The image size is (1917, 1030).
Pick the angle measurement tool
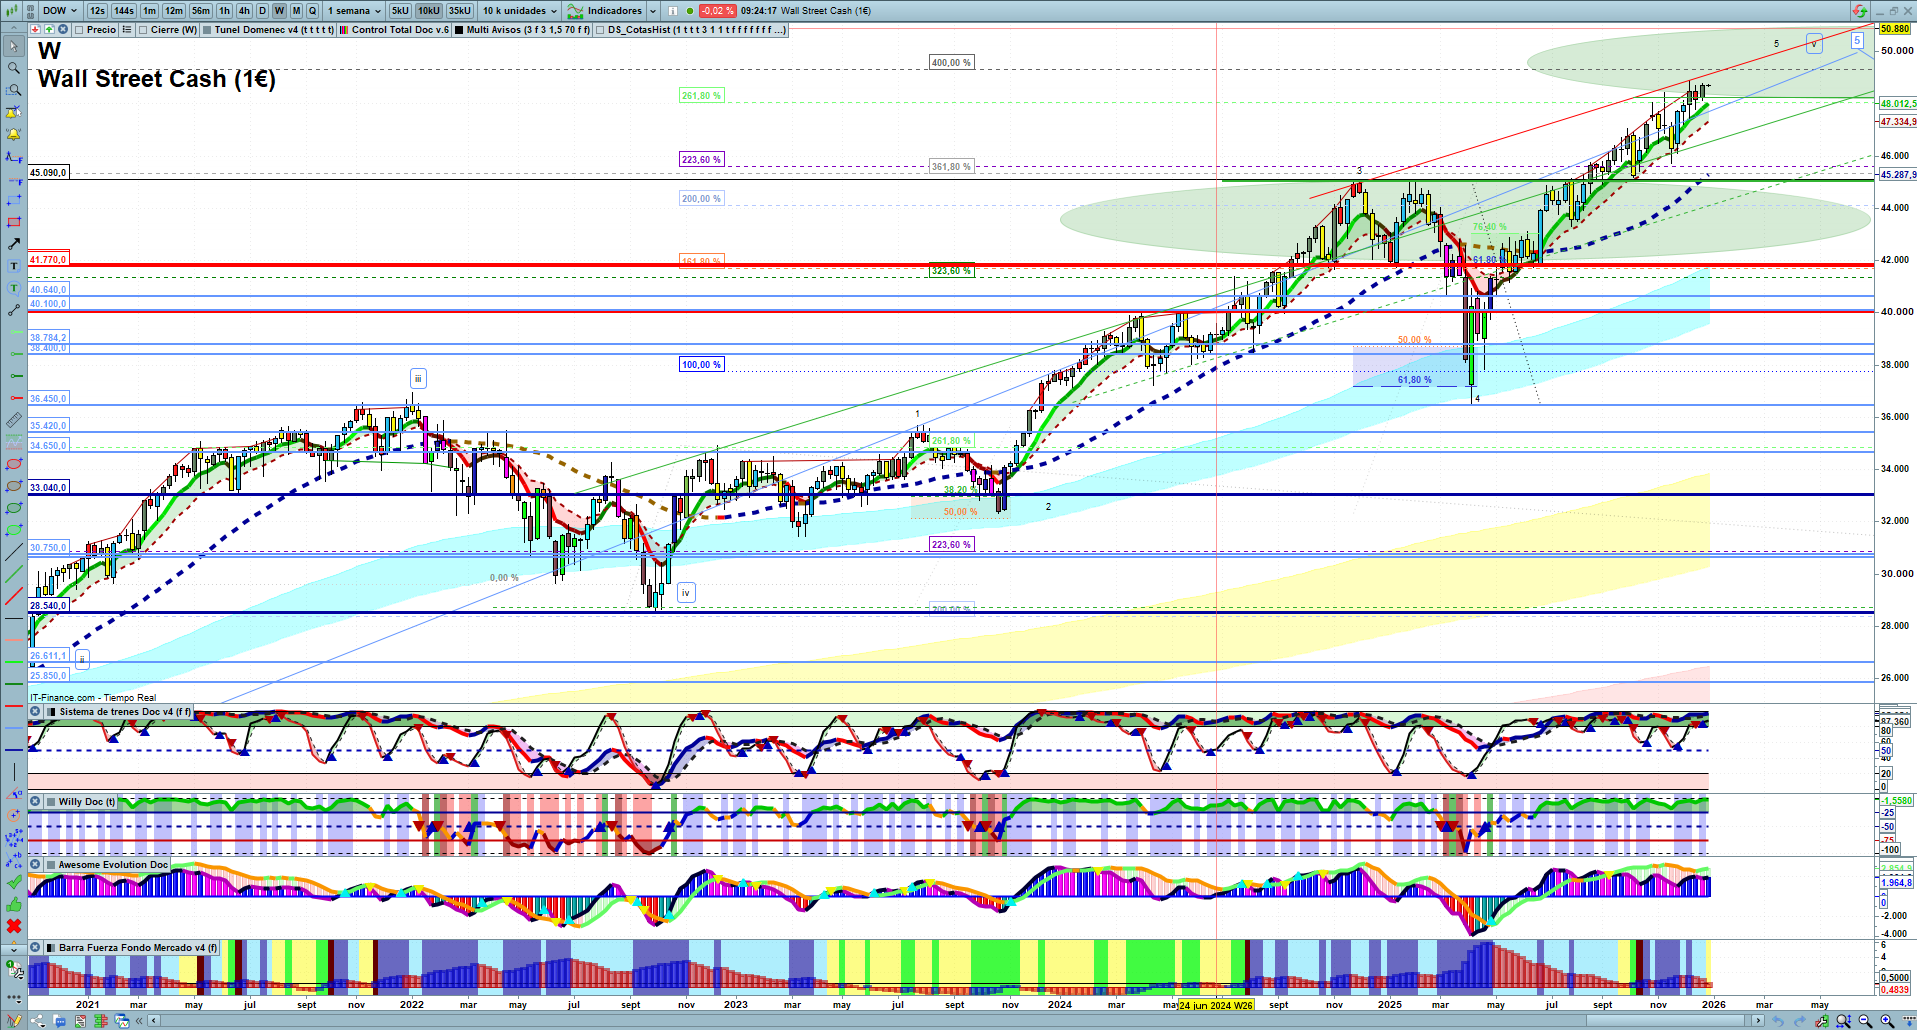pyautogui.click(x=14, y=794)
